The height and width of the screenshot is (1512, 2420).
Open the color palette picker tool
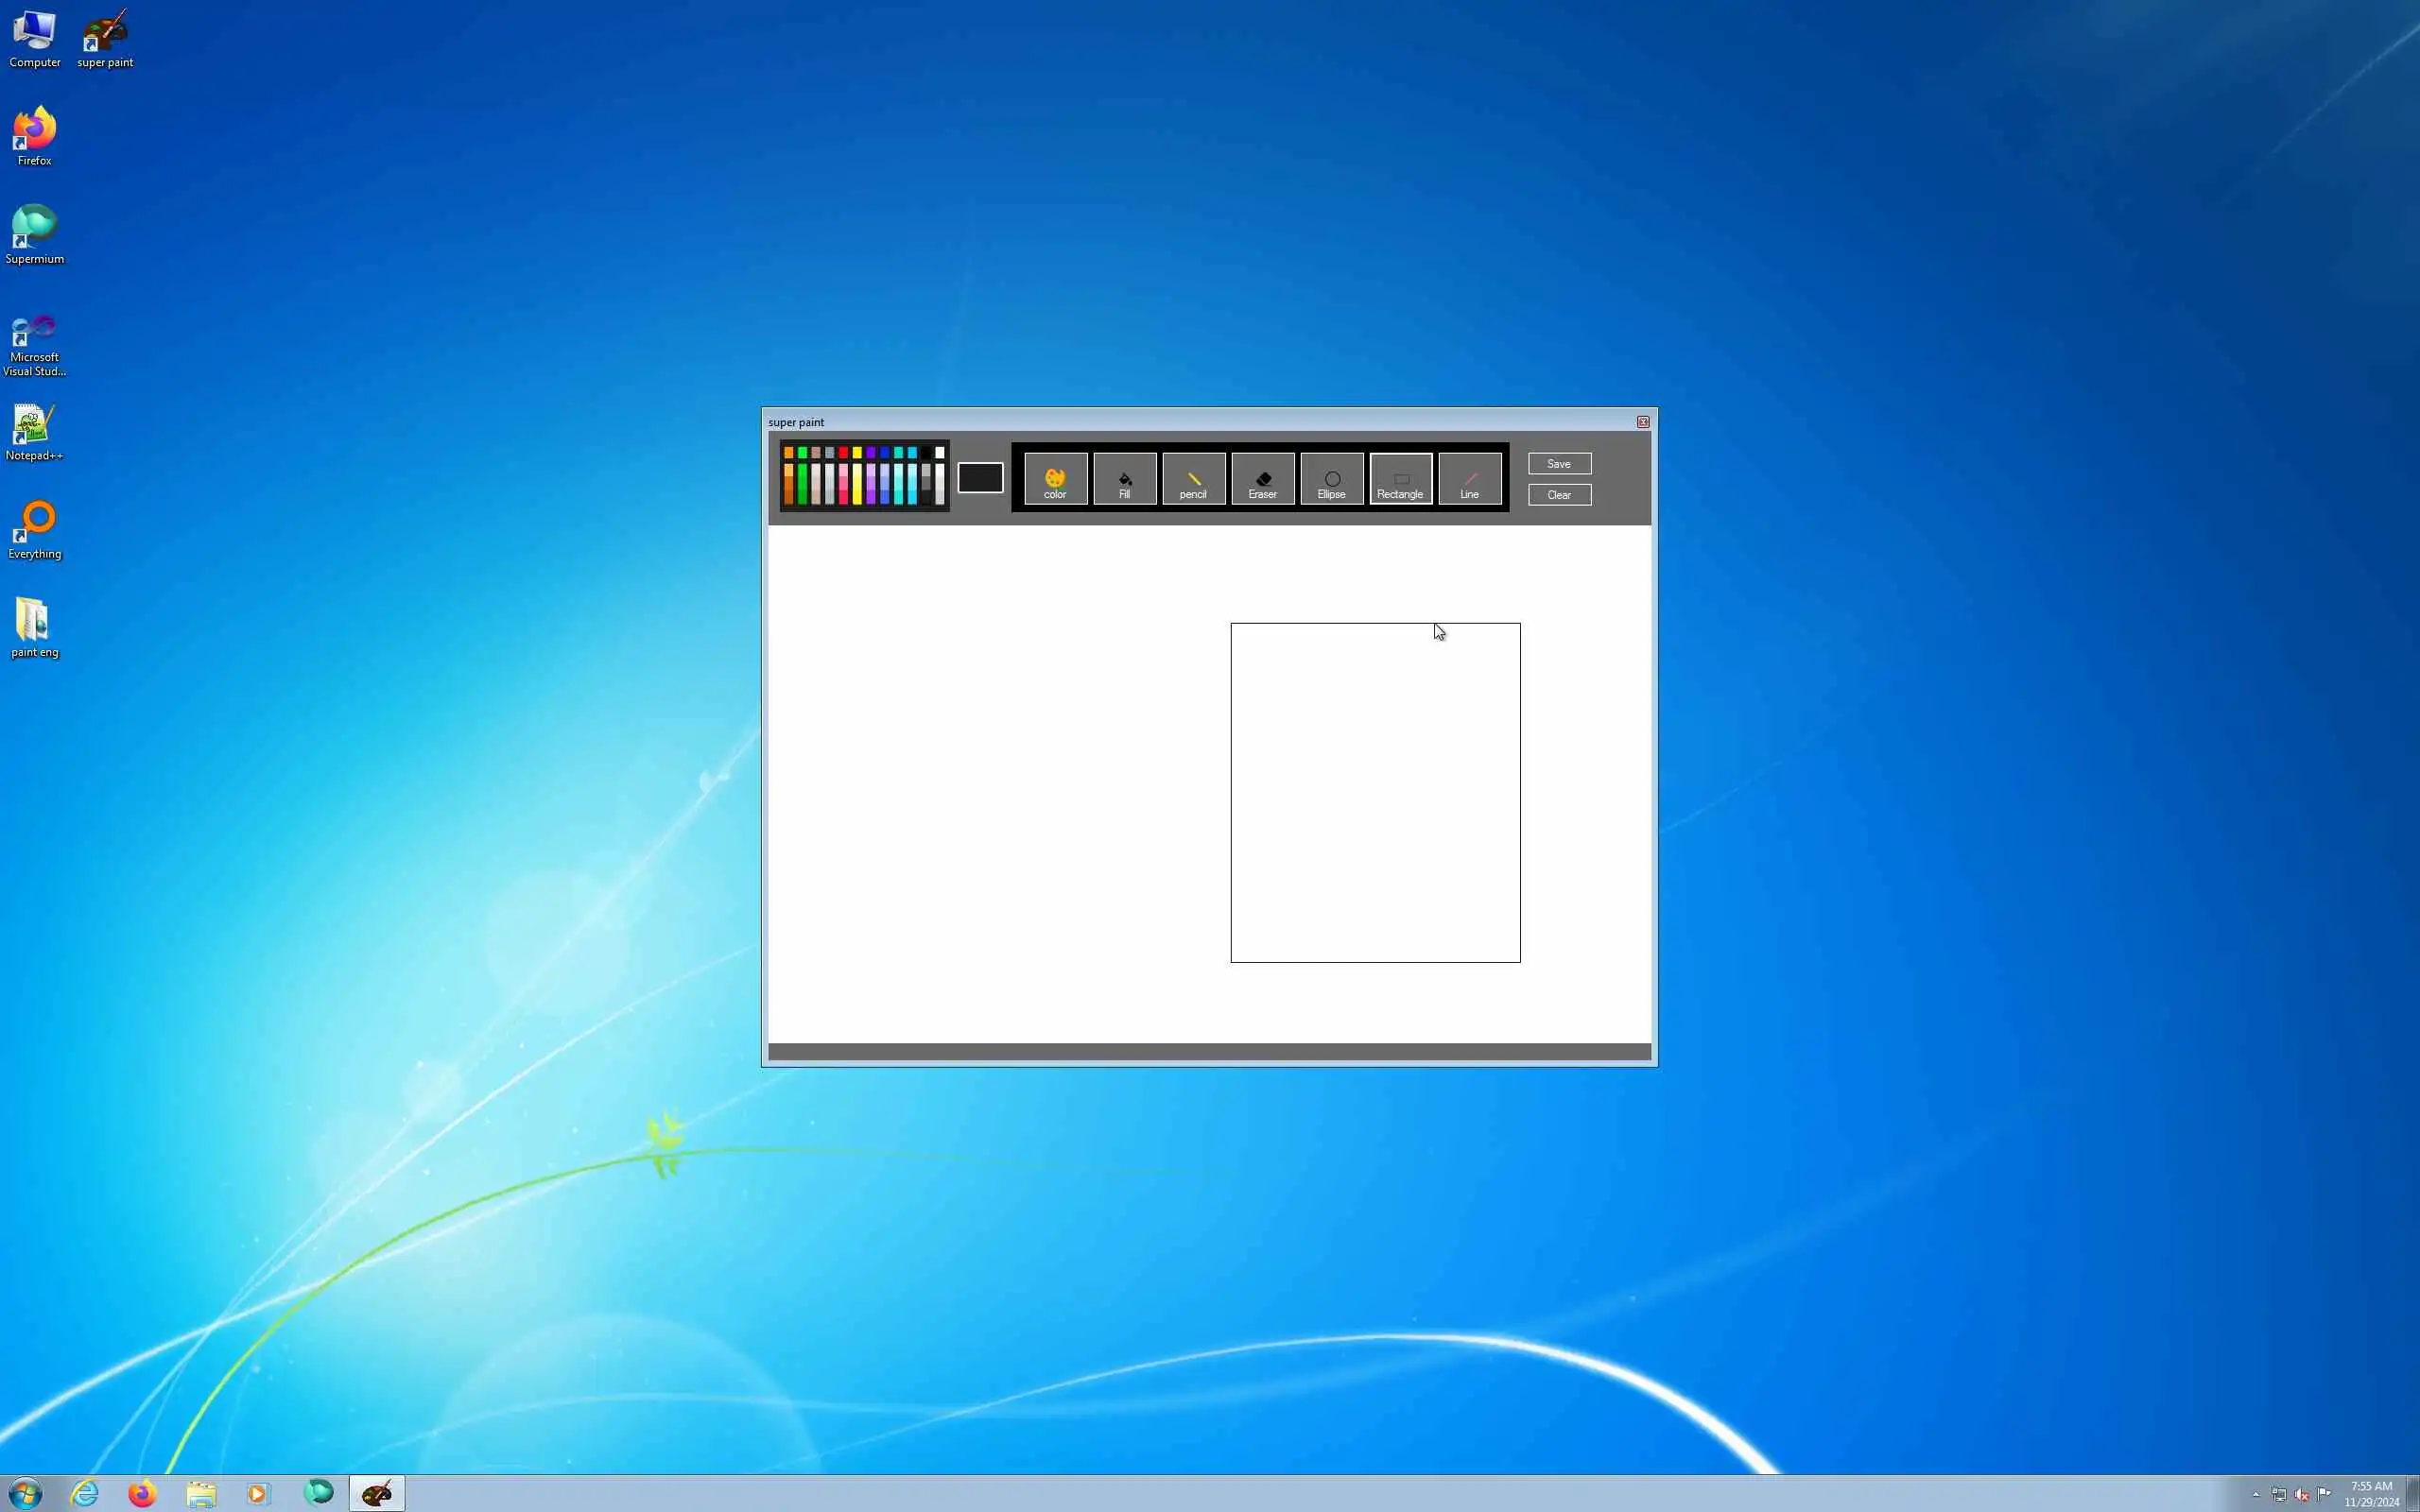coord(1055,480)
